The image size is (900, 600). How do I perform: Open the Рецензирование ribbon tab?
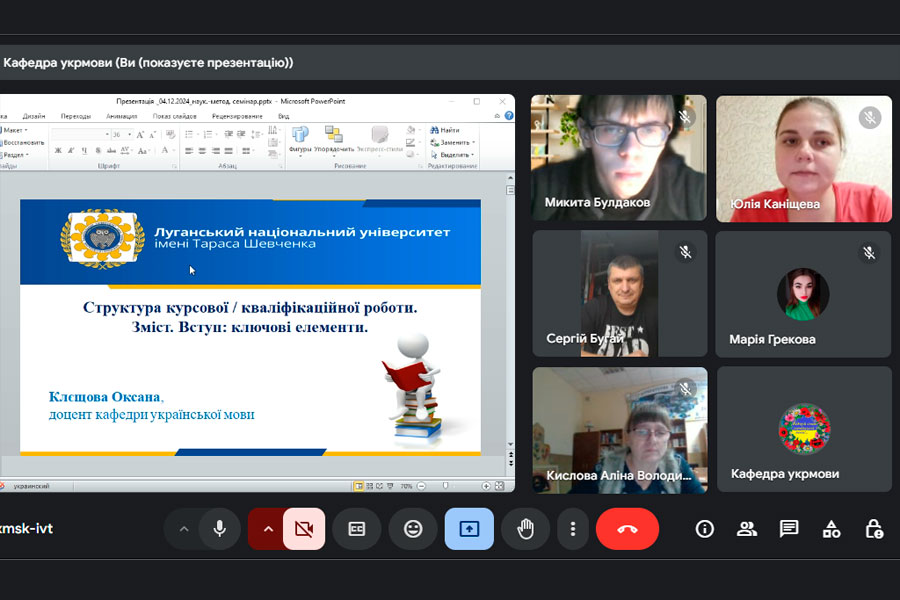[x=237, y=116]
